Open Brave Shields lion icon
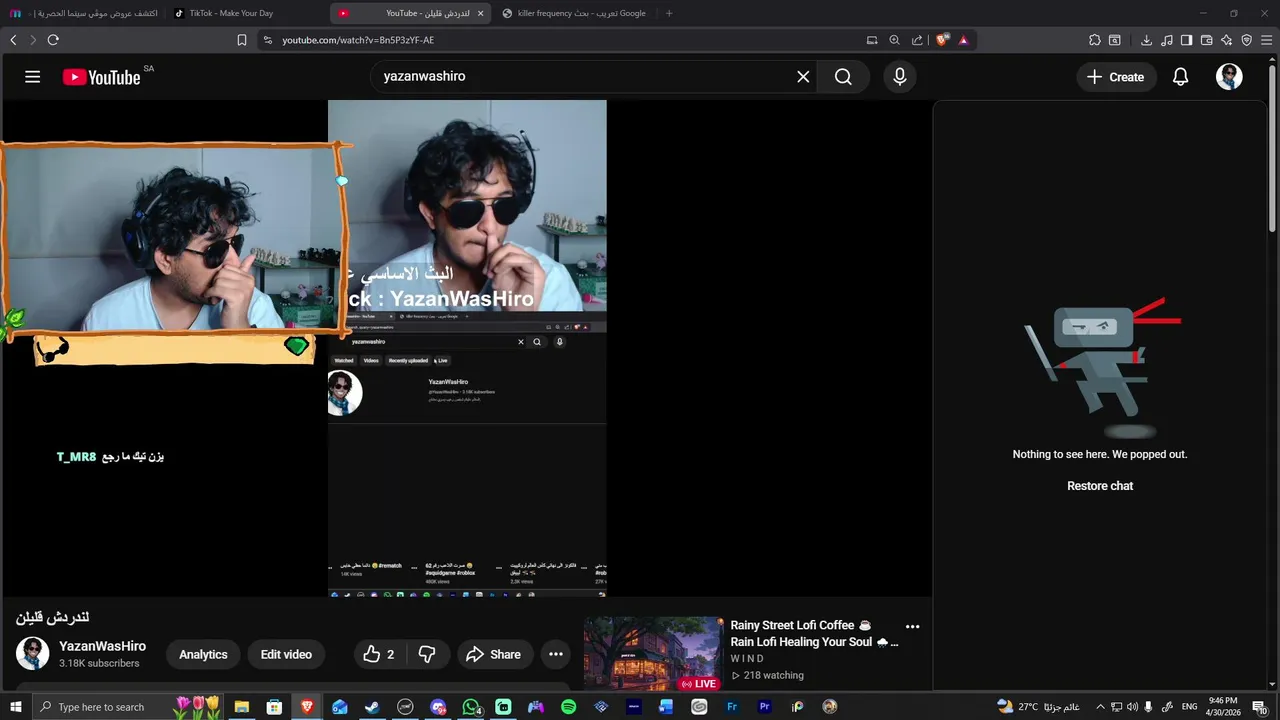The image size is (1280, 720). 942,40
